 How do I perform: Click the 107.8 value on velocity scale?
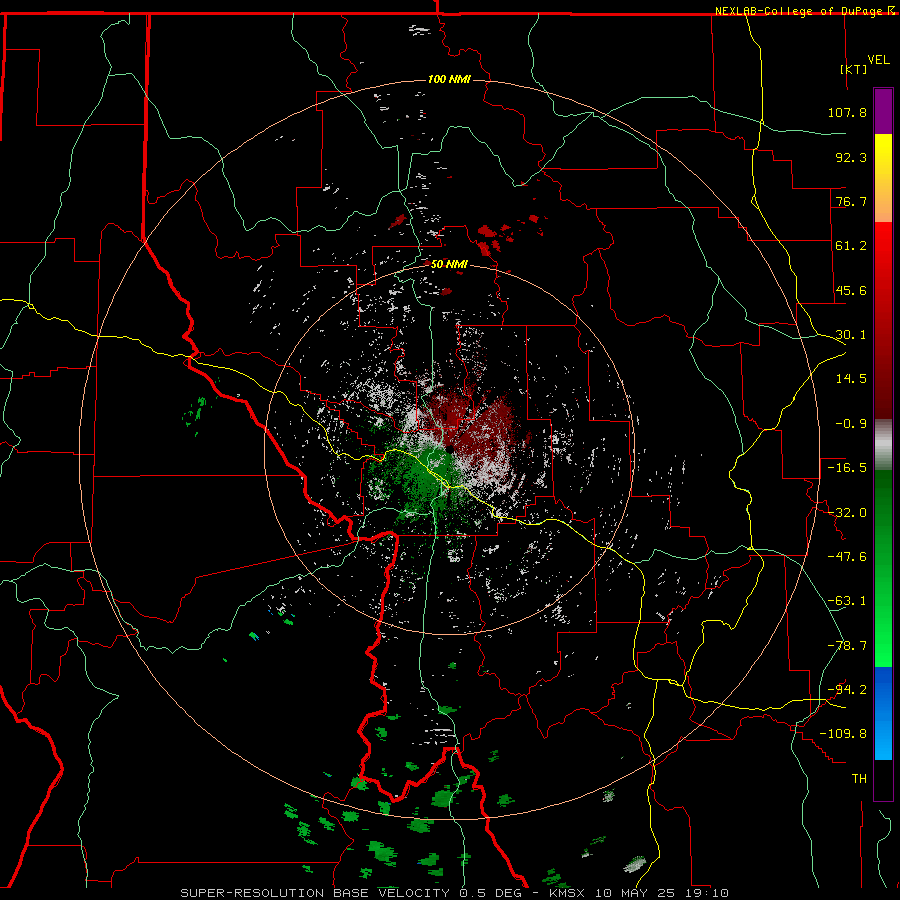tap(847, 112)
